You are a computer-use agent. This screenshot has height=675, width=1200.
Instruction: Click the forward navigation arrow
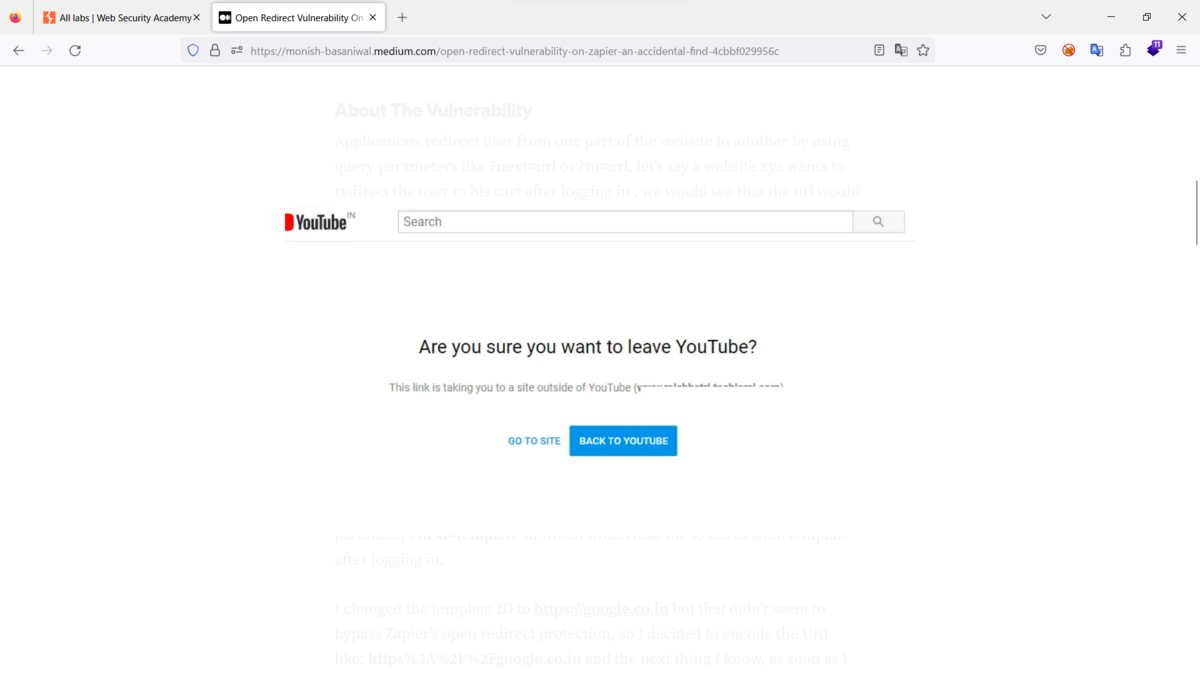[x=46, y=50]
